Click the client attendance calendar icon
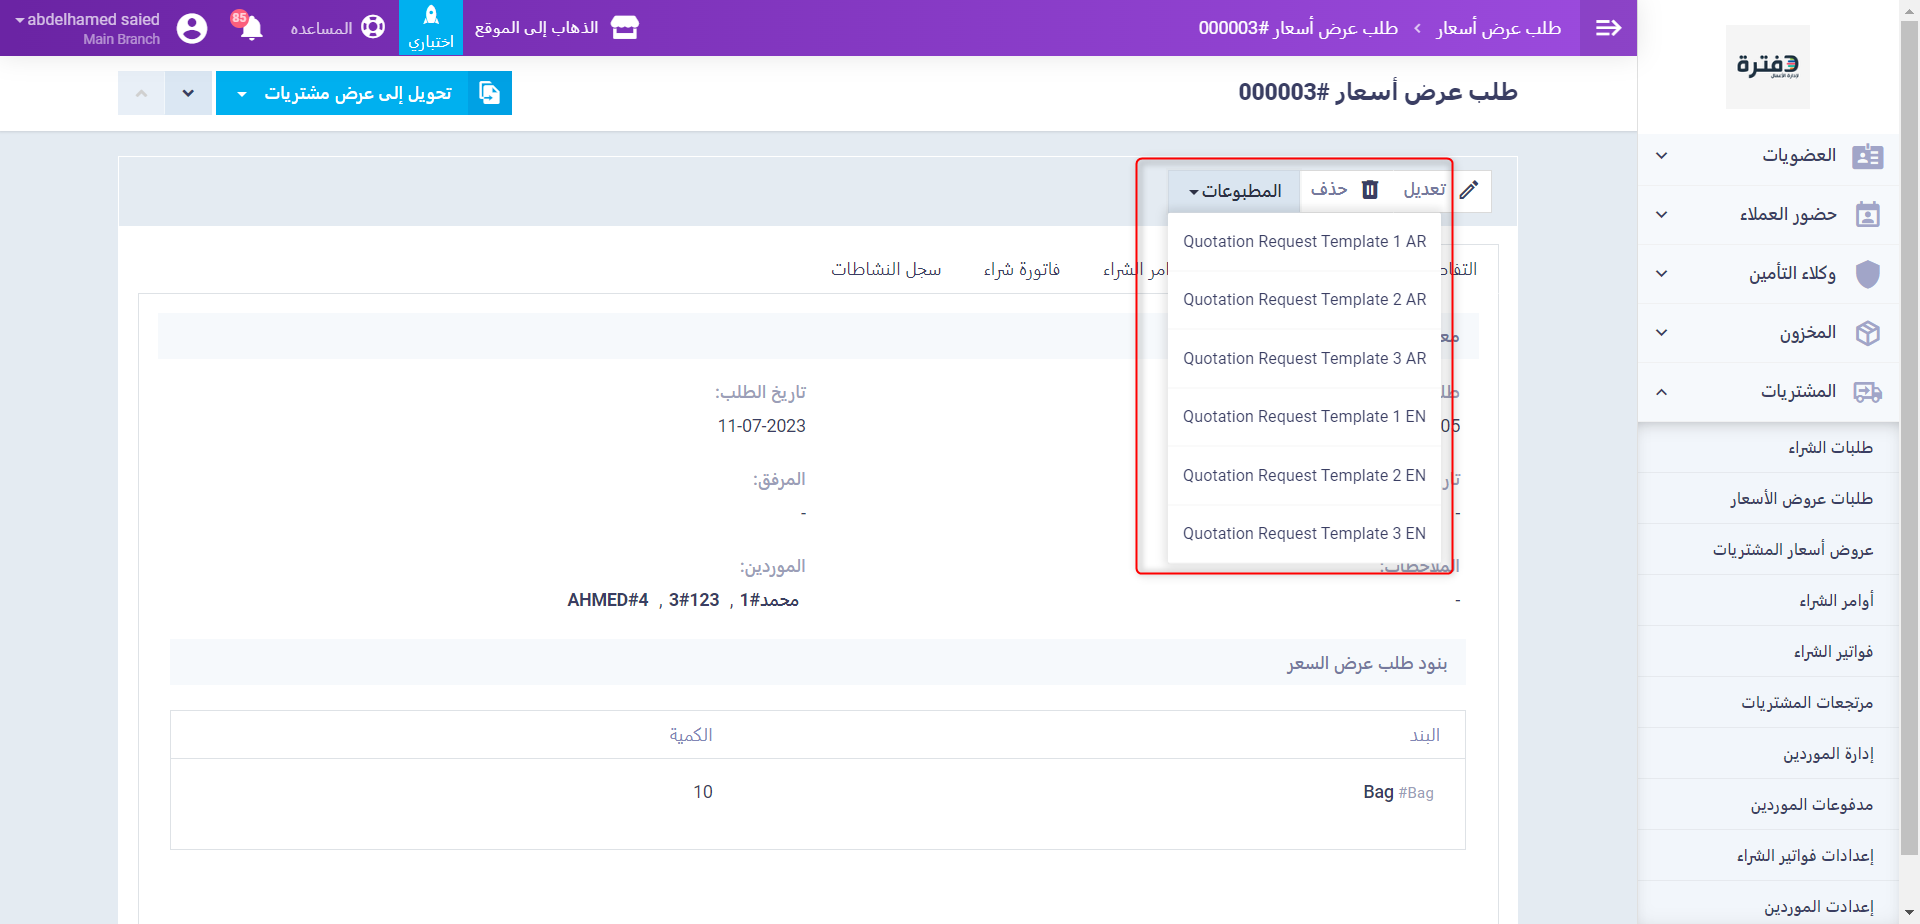 click(1867, 215)
